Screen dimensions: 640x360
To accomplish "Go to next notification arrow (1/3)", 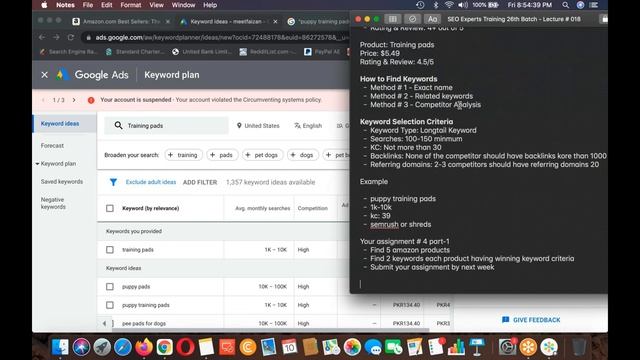I will tap(74, 100).
